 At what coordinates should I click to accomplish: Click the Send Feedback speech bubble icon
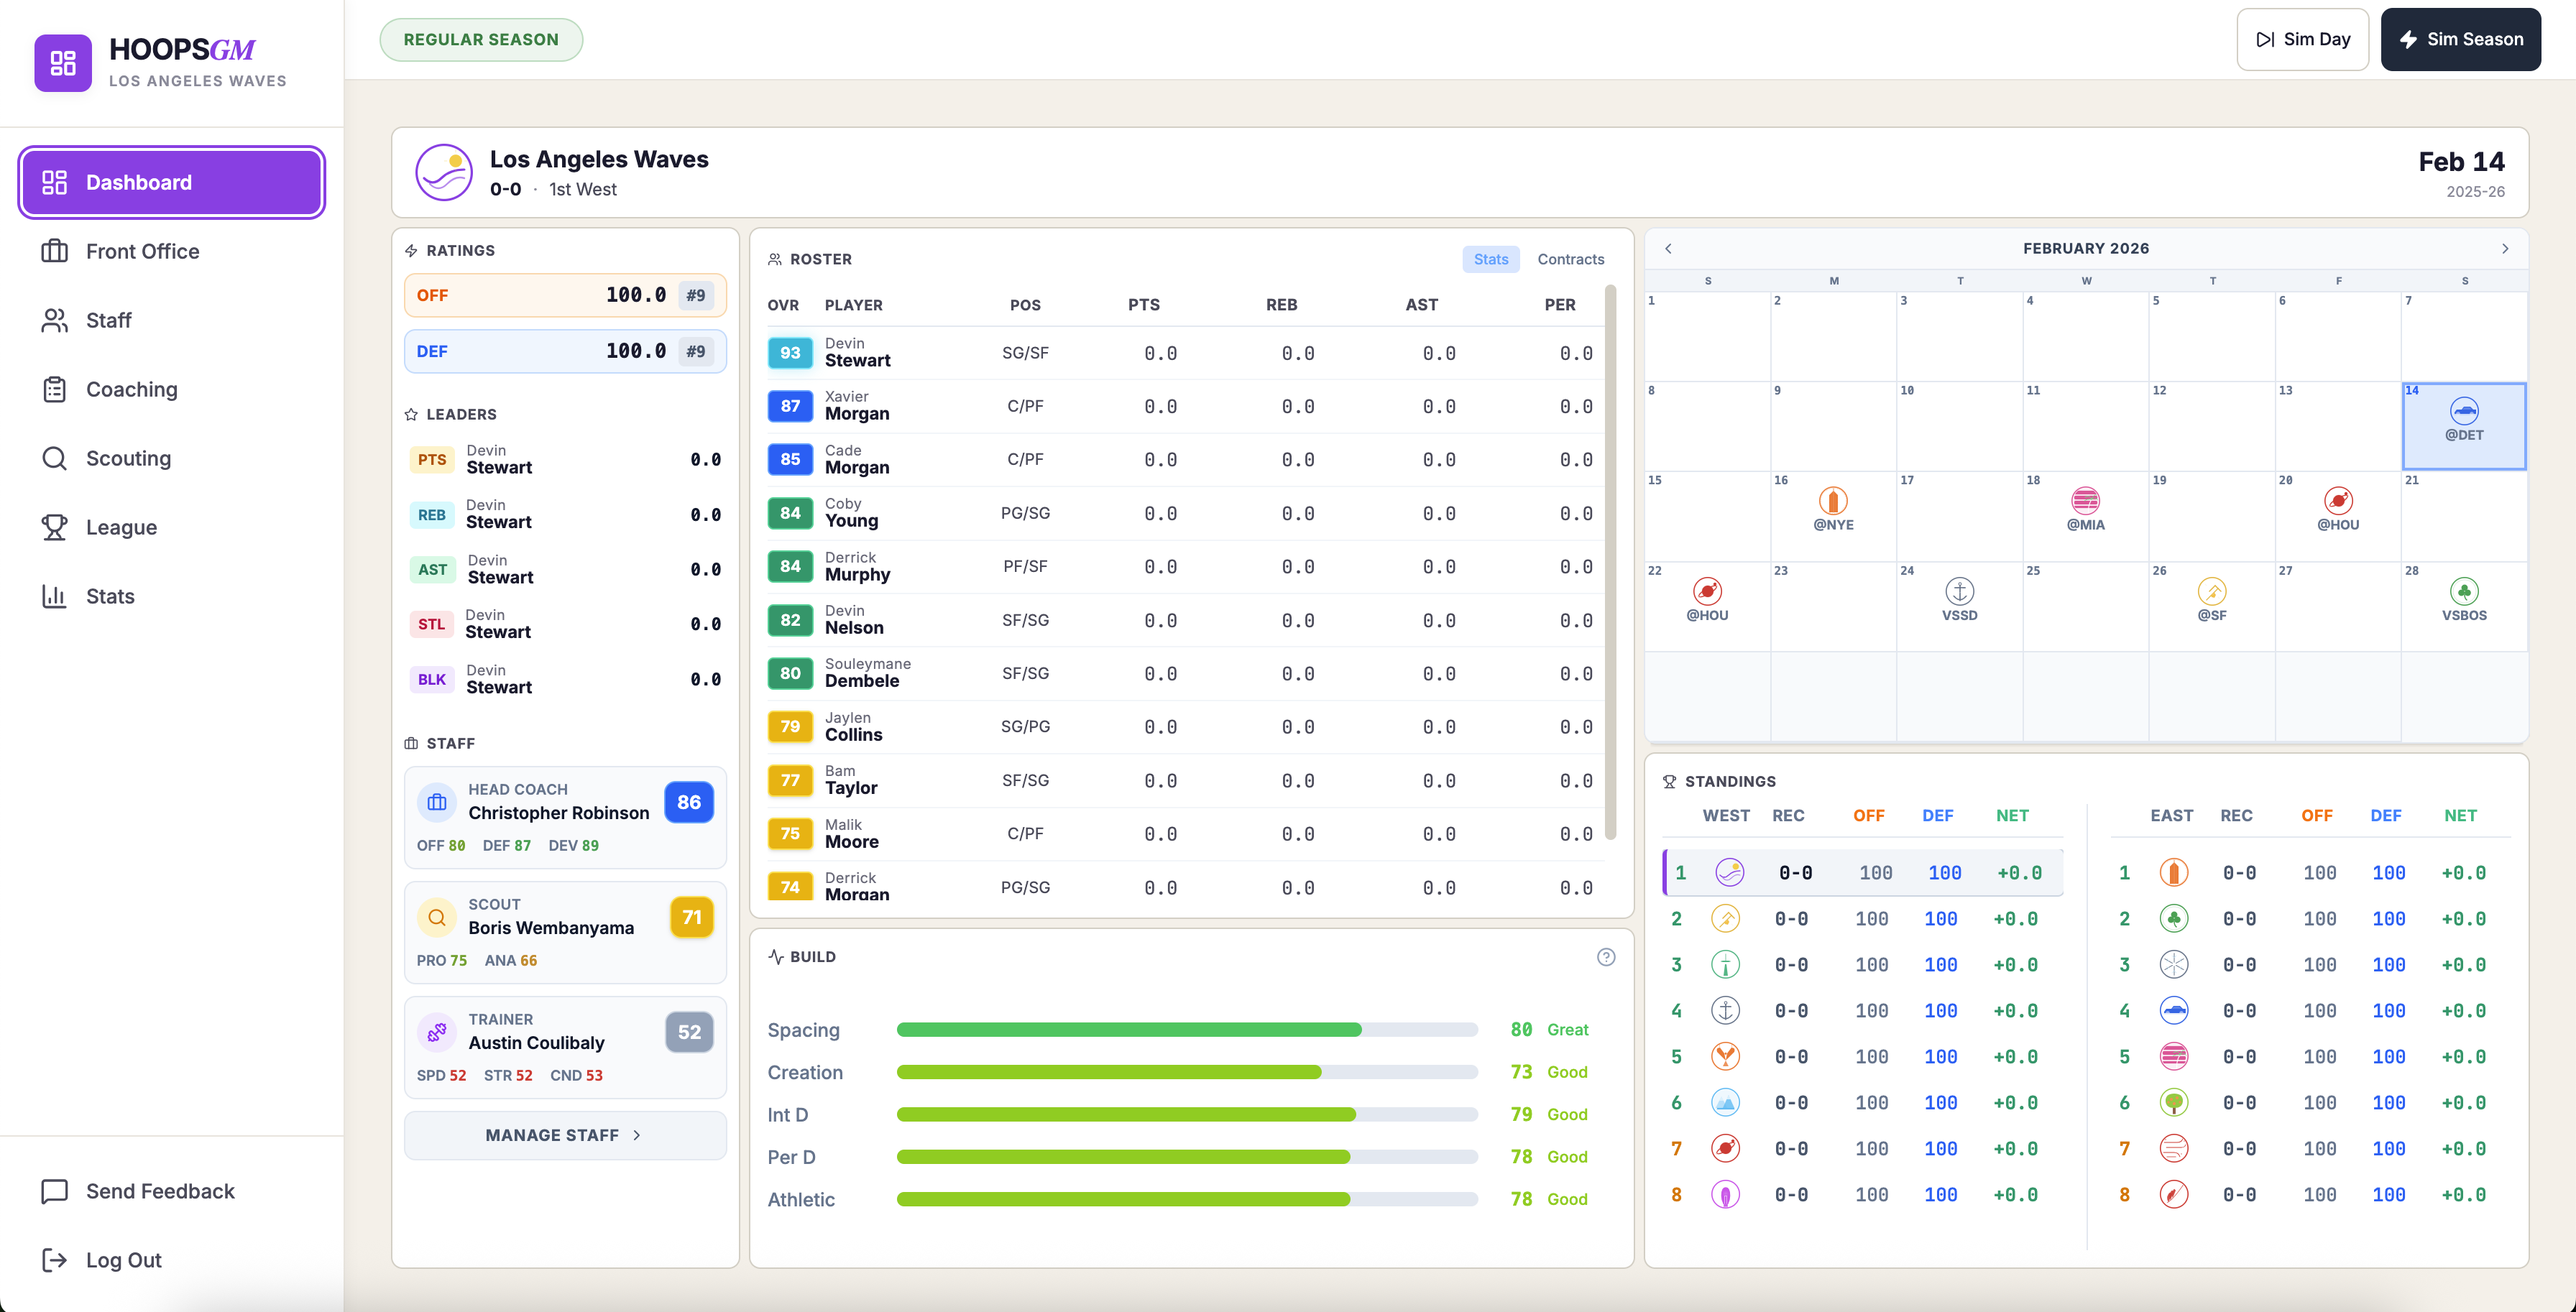55,1191
